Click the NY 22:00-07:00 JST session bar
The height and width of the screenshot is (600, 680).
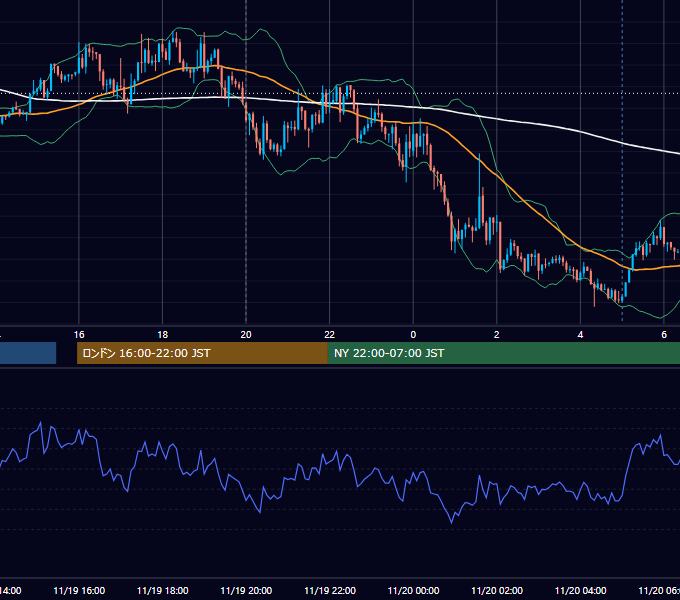[x=504, y=353]
